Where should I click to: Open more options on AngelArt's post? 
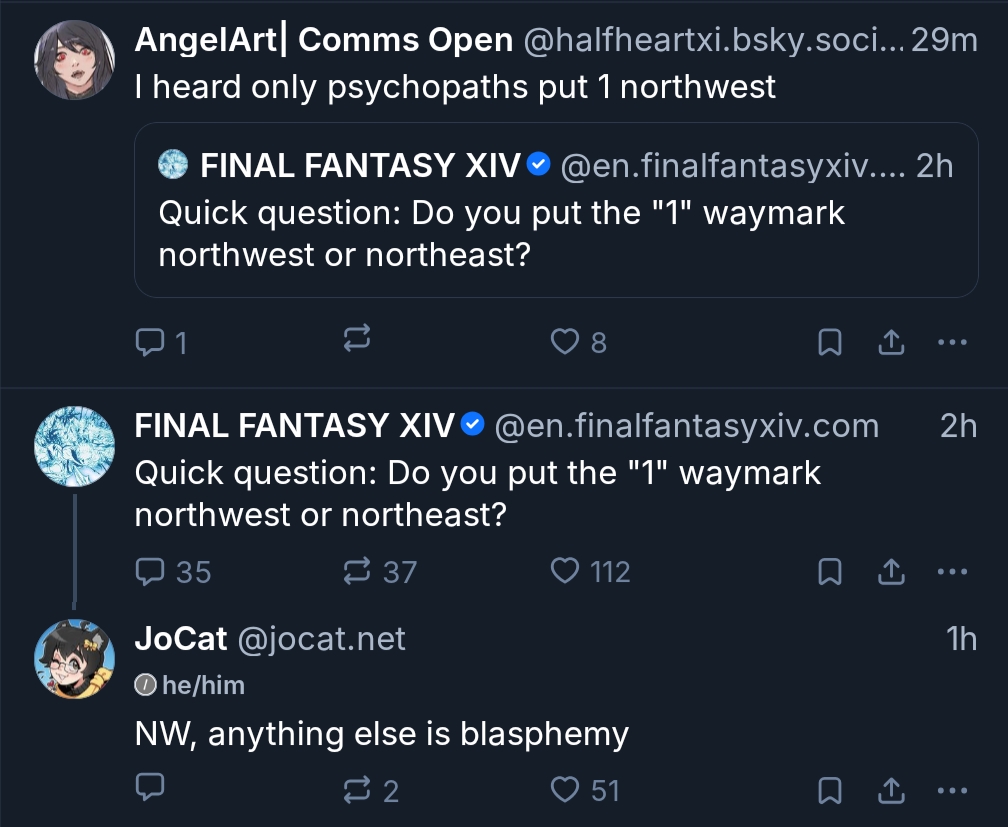click(952, 343)
